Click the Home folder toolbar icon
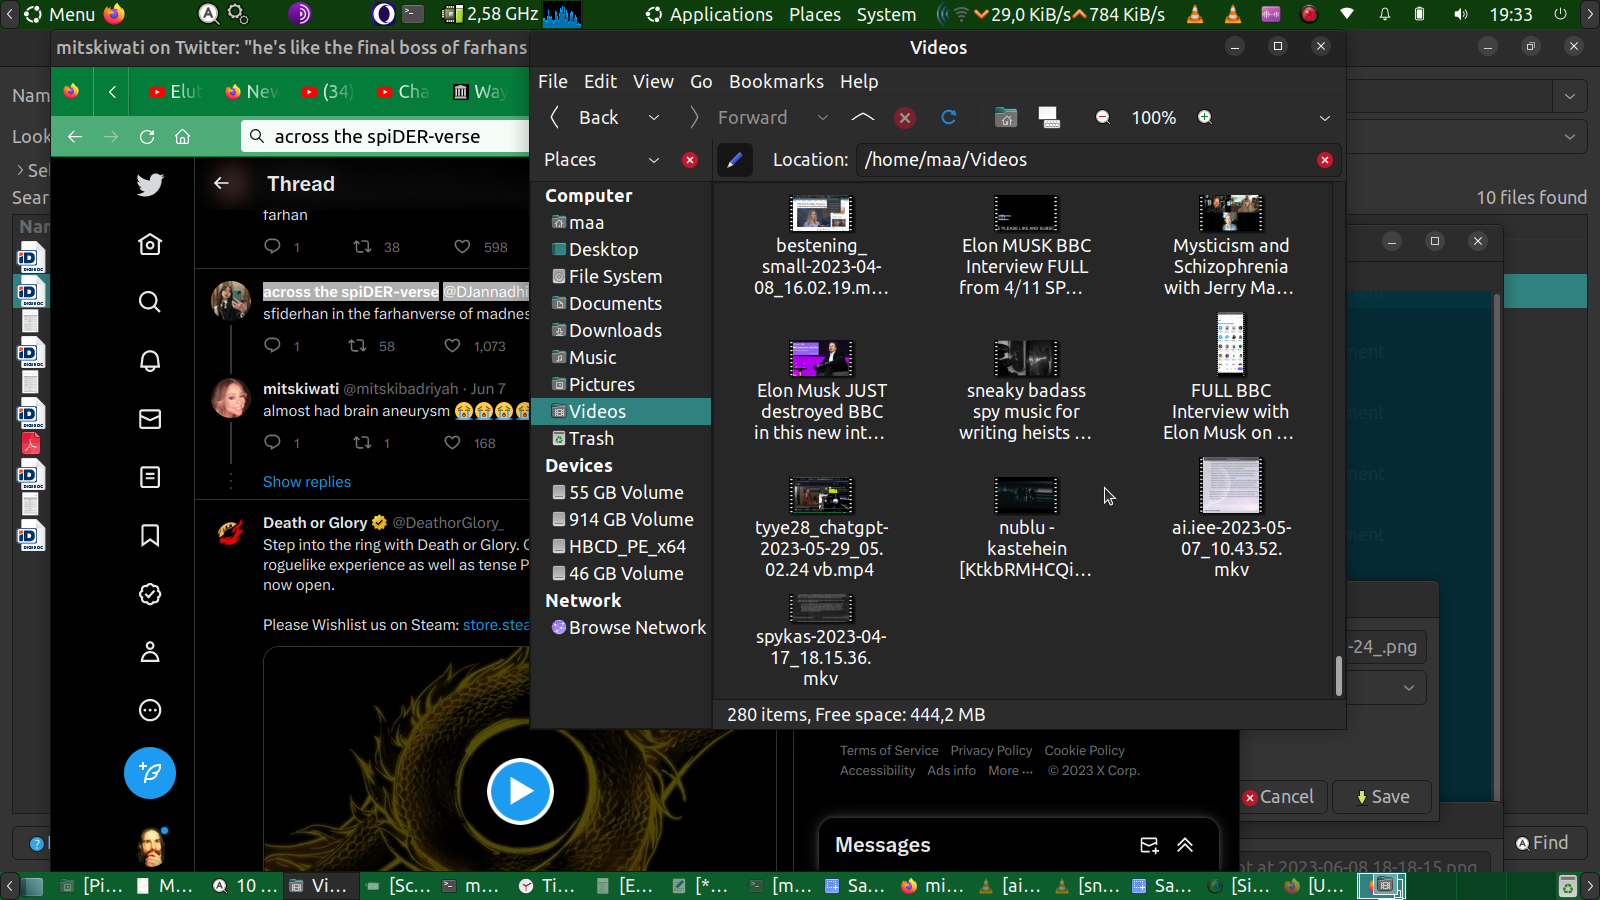 [1005, 118]
